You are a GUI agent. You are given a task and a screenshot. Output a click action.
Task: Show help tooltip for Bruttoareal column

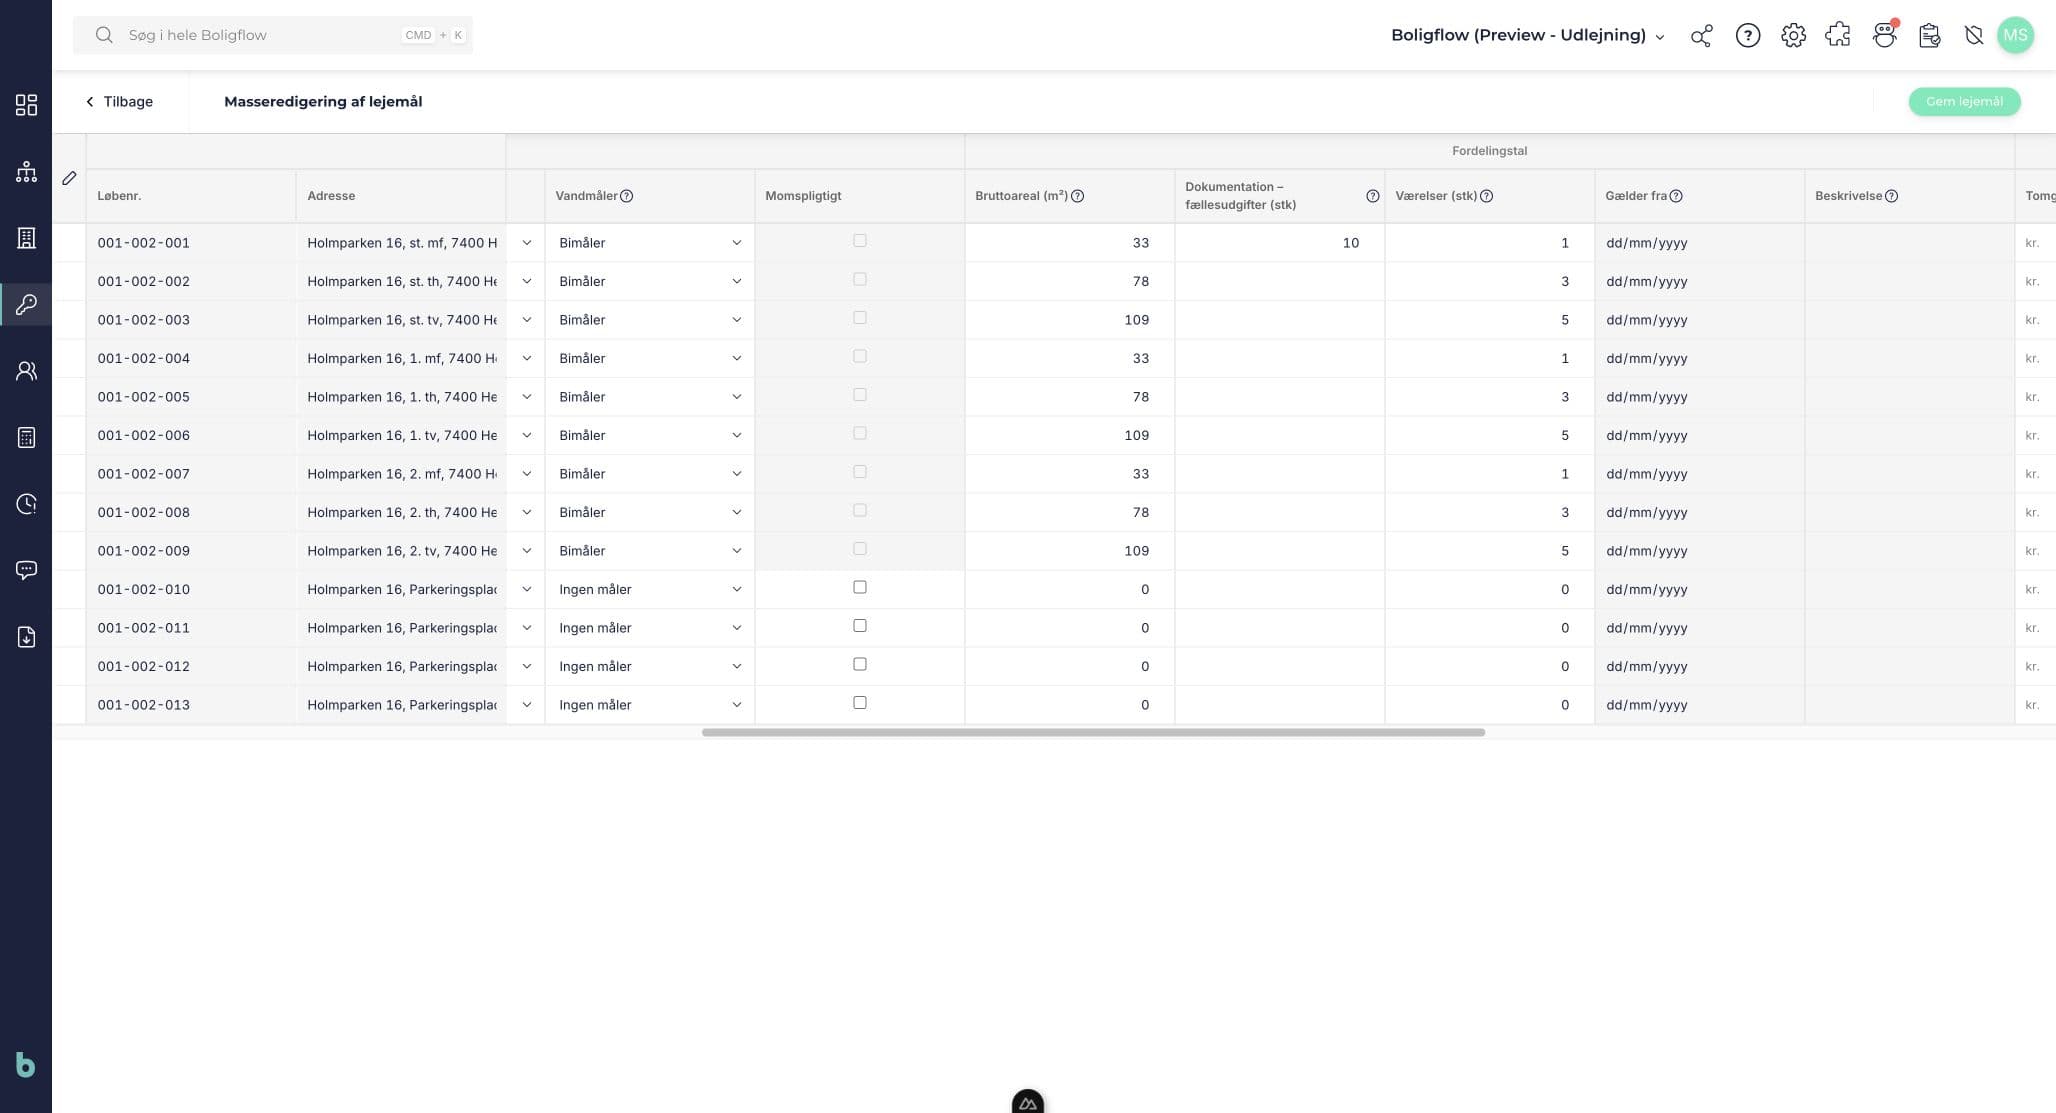coord(1078,196)
